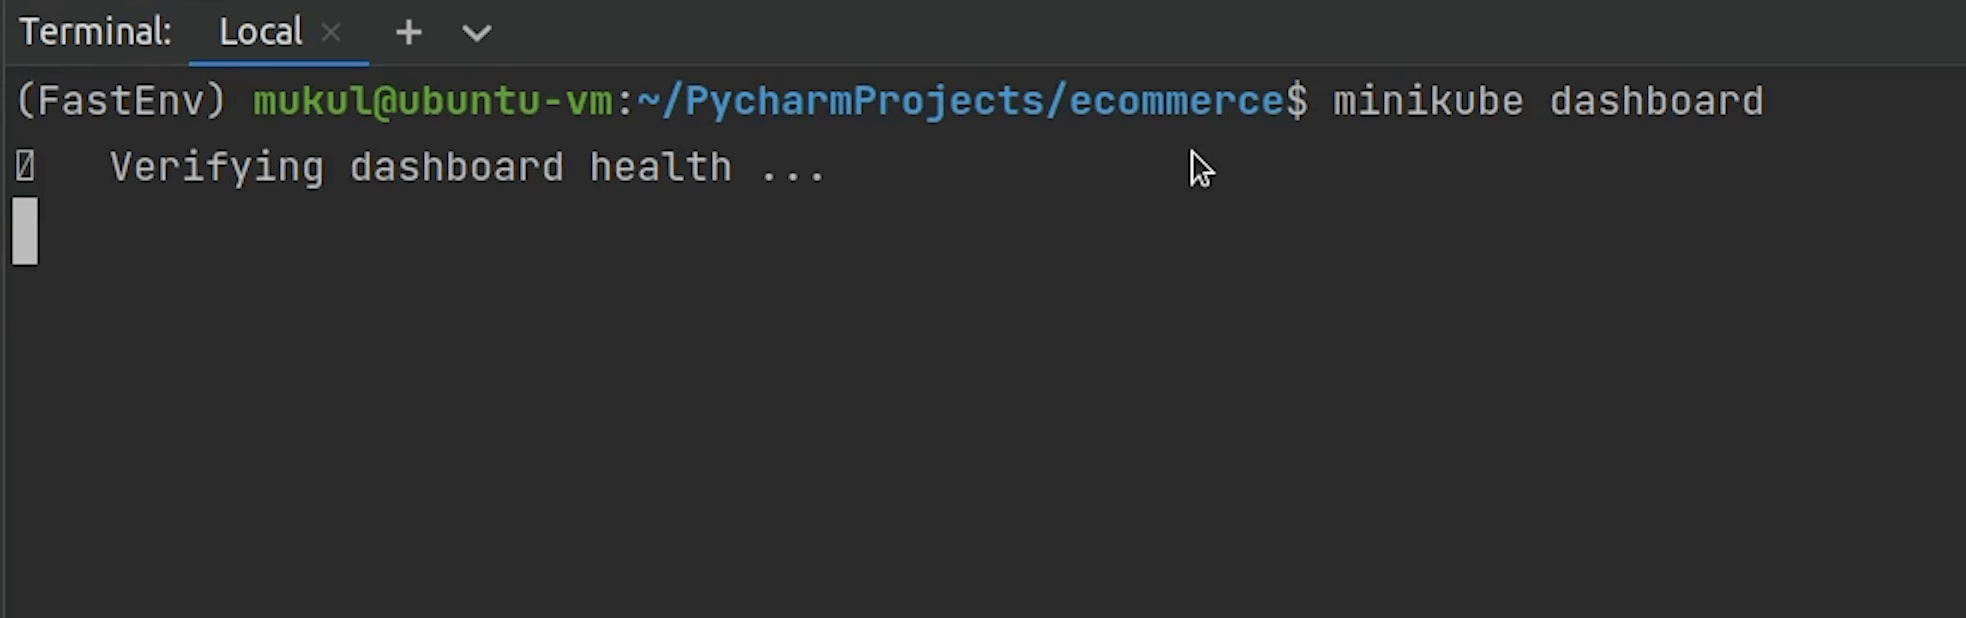The image size is (1966, 618).
Task: Switch to the Local terminal tab
Action: [x=260, y=33]
